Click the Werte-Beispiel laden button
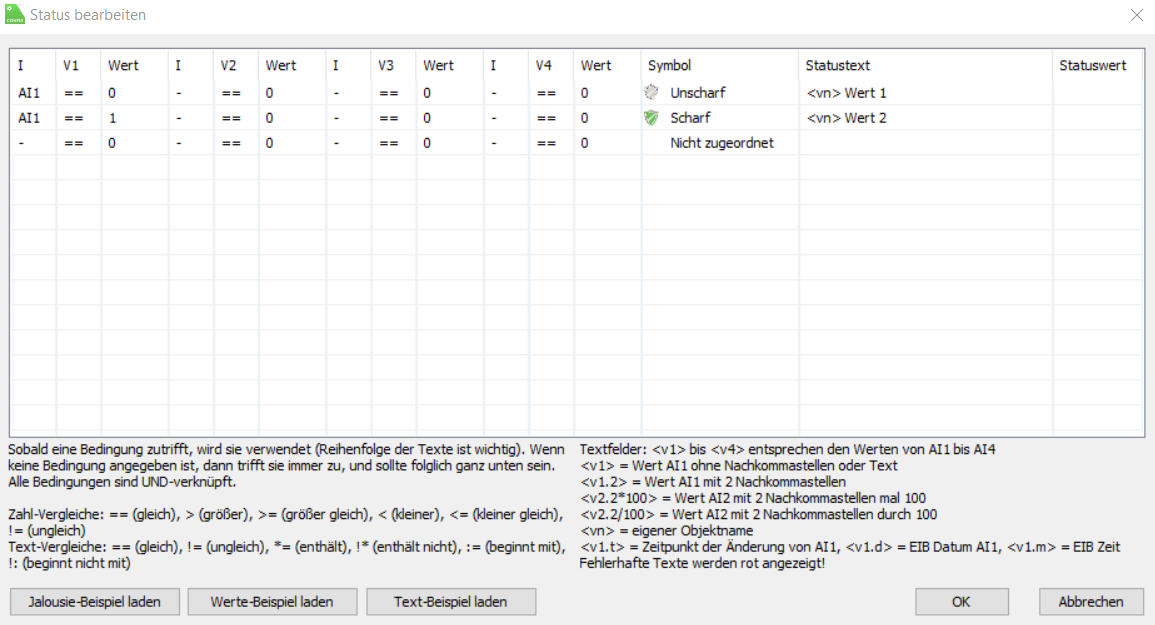The height and width of the screenshot is (625, 1155). [272, 601]
